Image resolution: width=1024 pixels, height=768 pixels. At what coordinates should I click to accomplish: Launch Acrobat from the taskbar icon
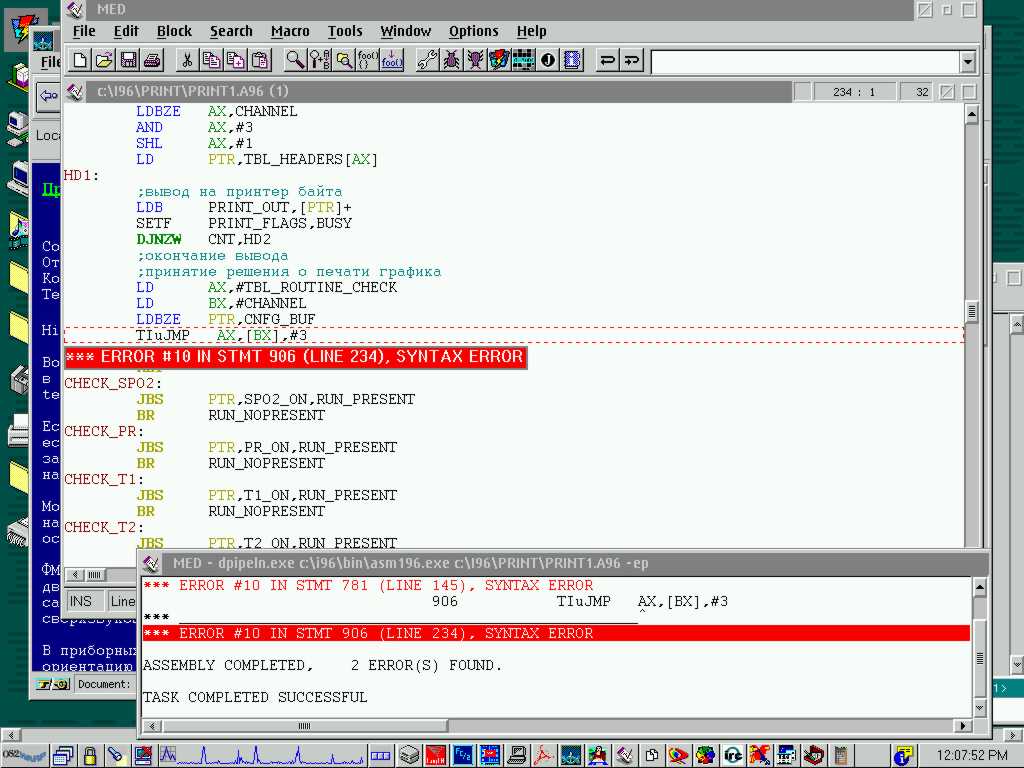pos(543,756)
